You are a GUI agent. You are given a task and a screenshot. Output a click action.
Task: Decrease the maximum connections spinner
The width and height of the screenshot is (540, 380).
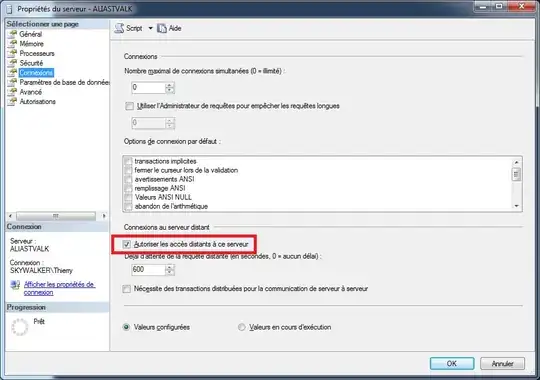point(170,90)
